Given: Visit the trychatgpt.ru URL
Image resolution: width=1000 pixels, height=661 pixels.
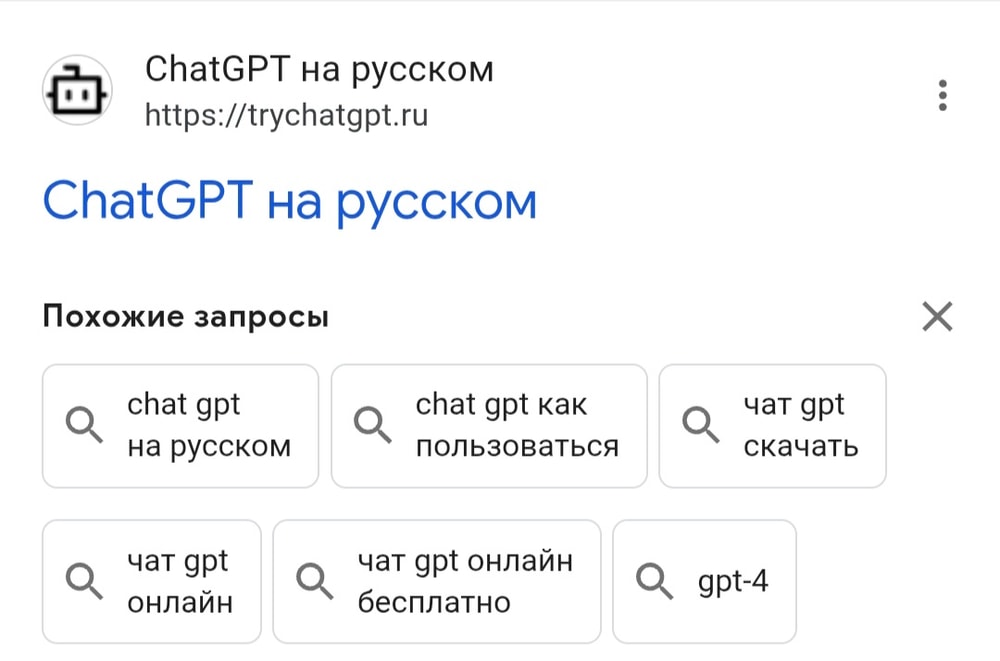Looking at the screenshot, I should click(x=287, y=115).
